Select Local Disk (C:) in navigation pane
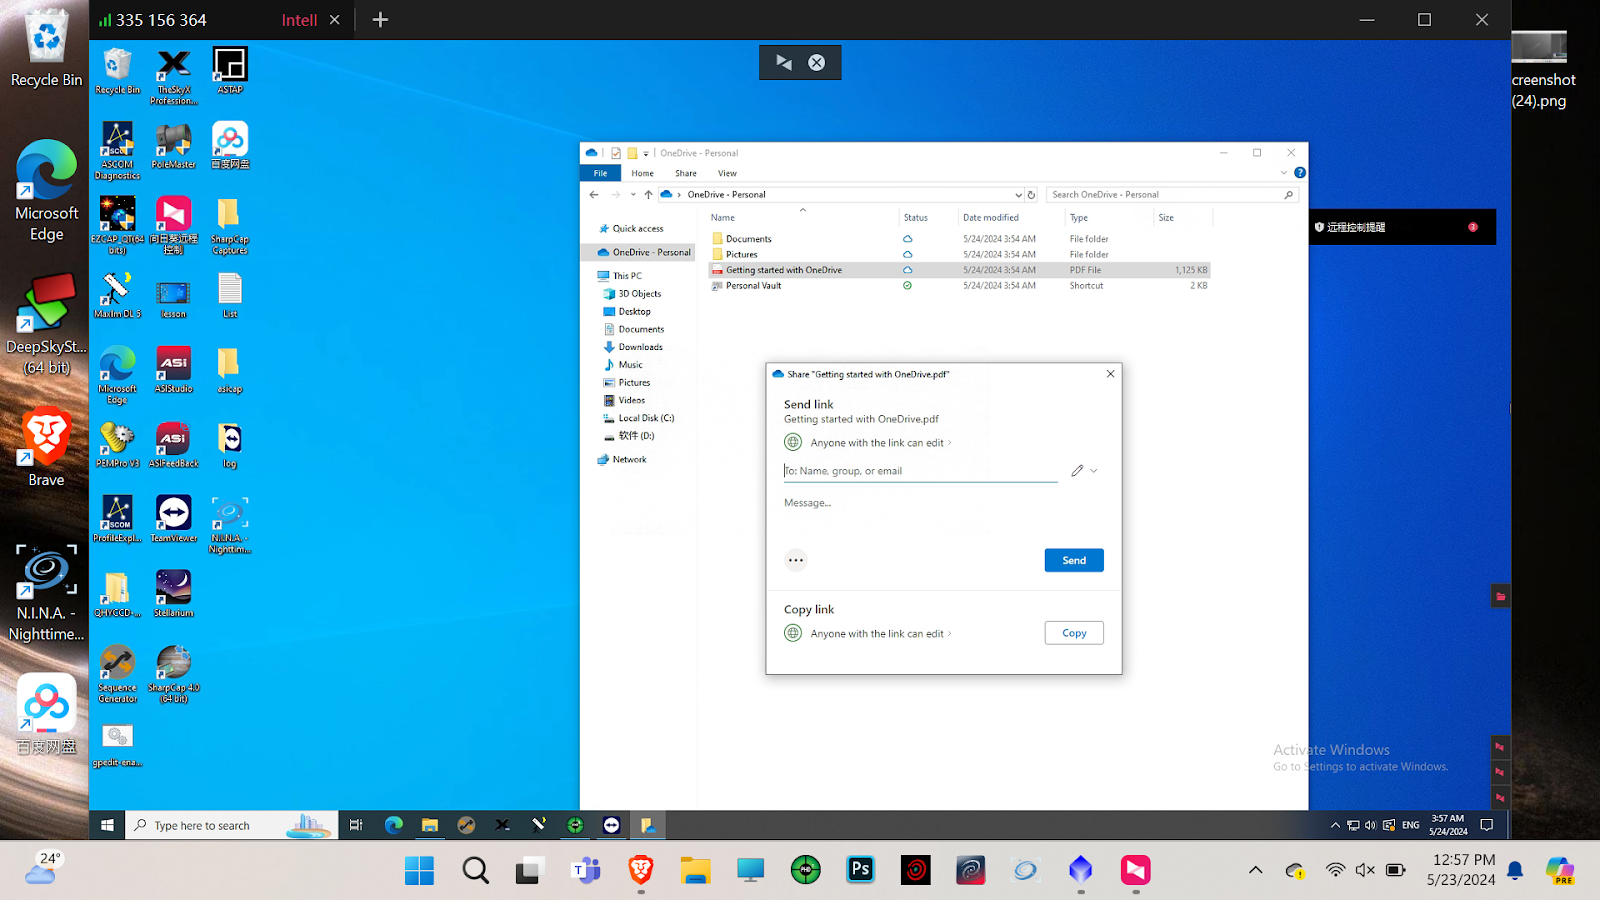Screen dimensions: 1600x900 pyautogui.click(x=646, y=418)
